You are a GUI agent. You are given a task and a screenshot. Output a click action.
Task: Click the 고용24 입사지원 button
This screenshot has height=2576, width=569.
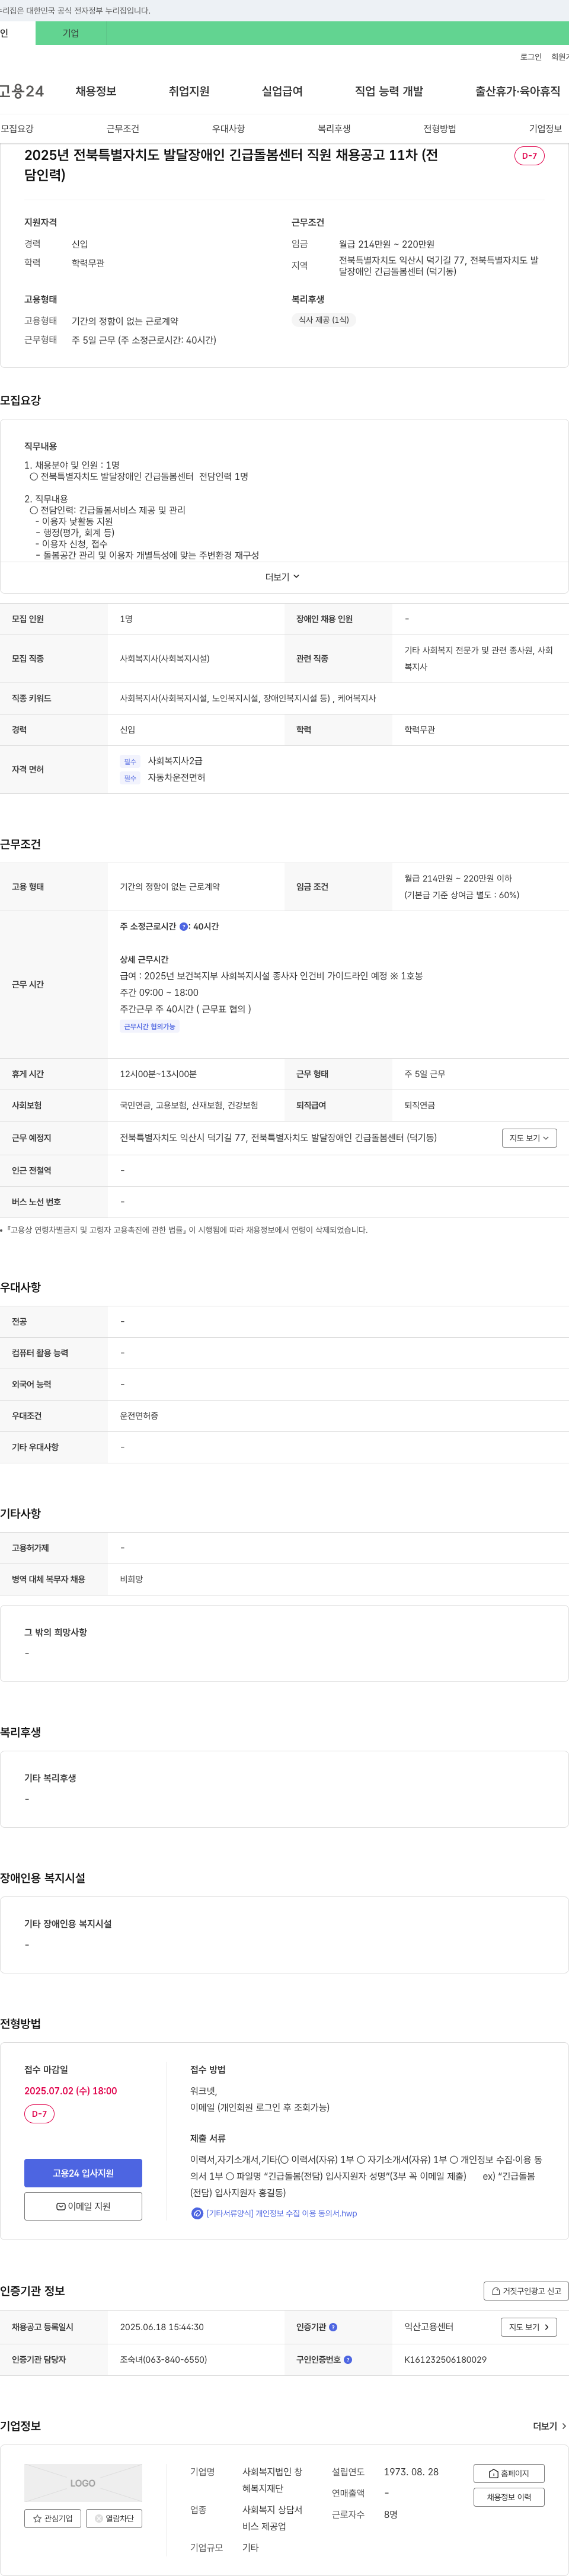pos(83,2173)
